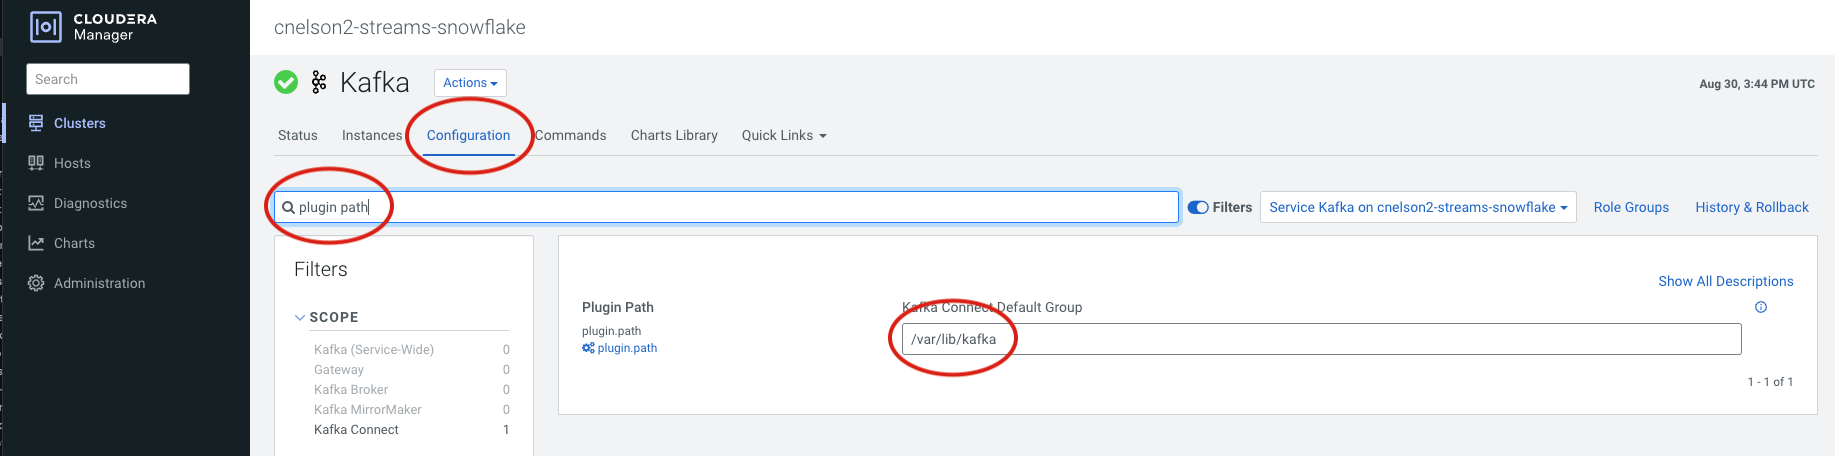
Task: Click the info icon beside Plugin Path value
Action: point(1761,307)
